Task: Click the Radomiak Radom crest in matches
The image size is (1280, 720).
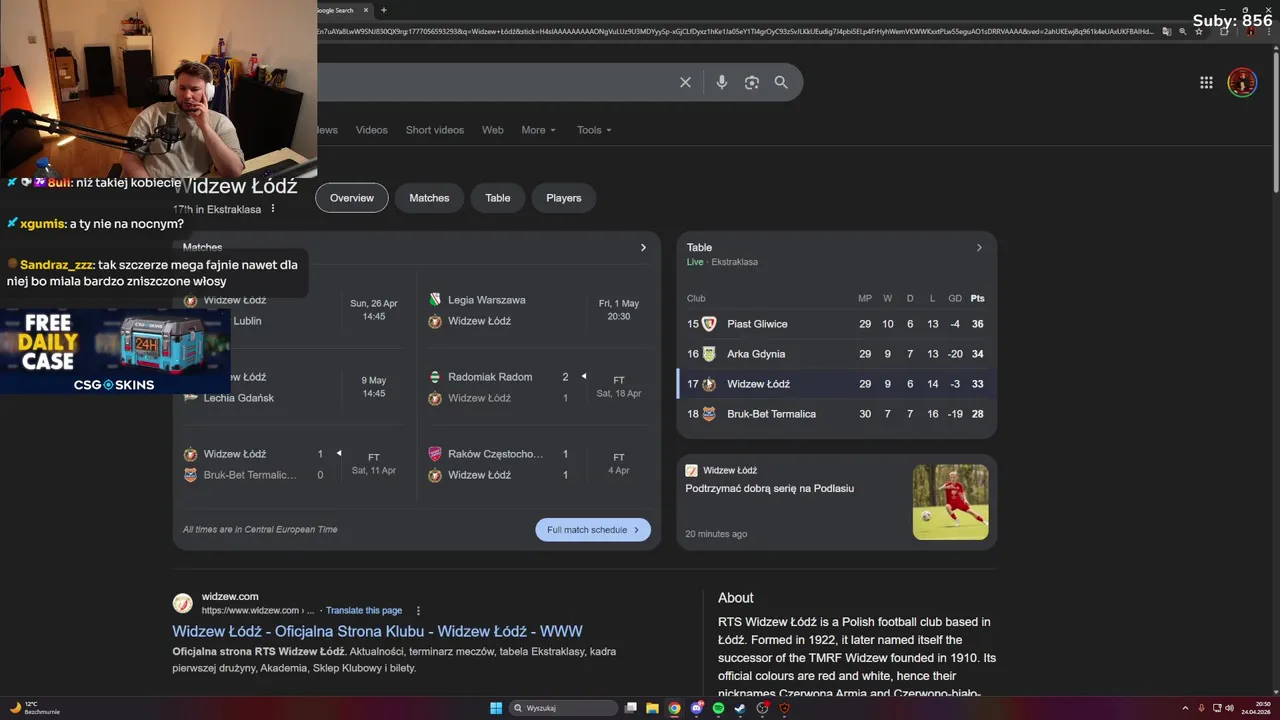Action: [x=435, y=377]
